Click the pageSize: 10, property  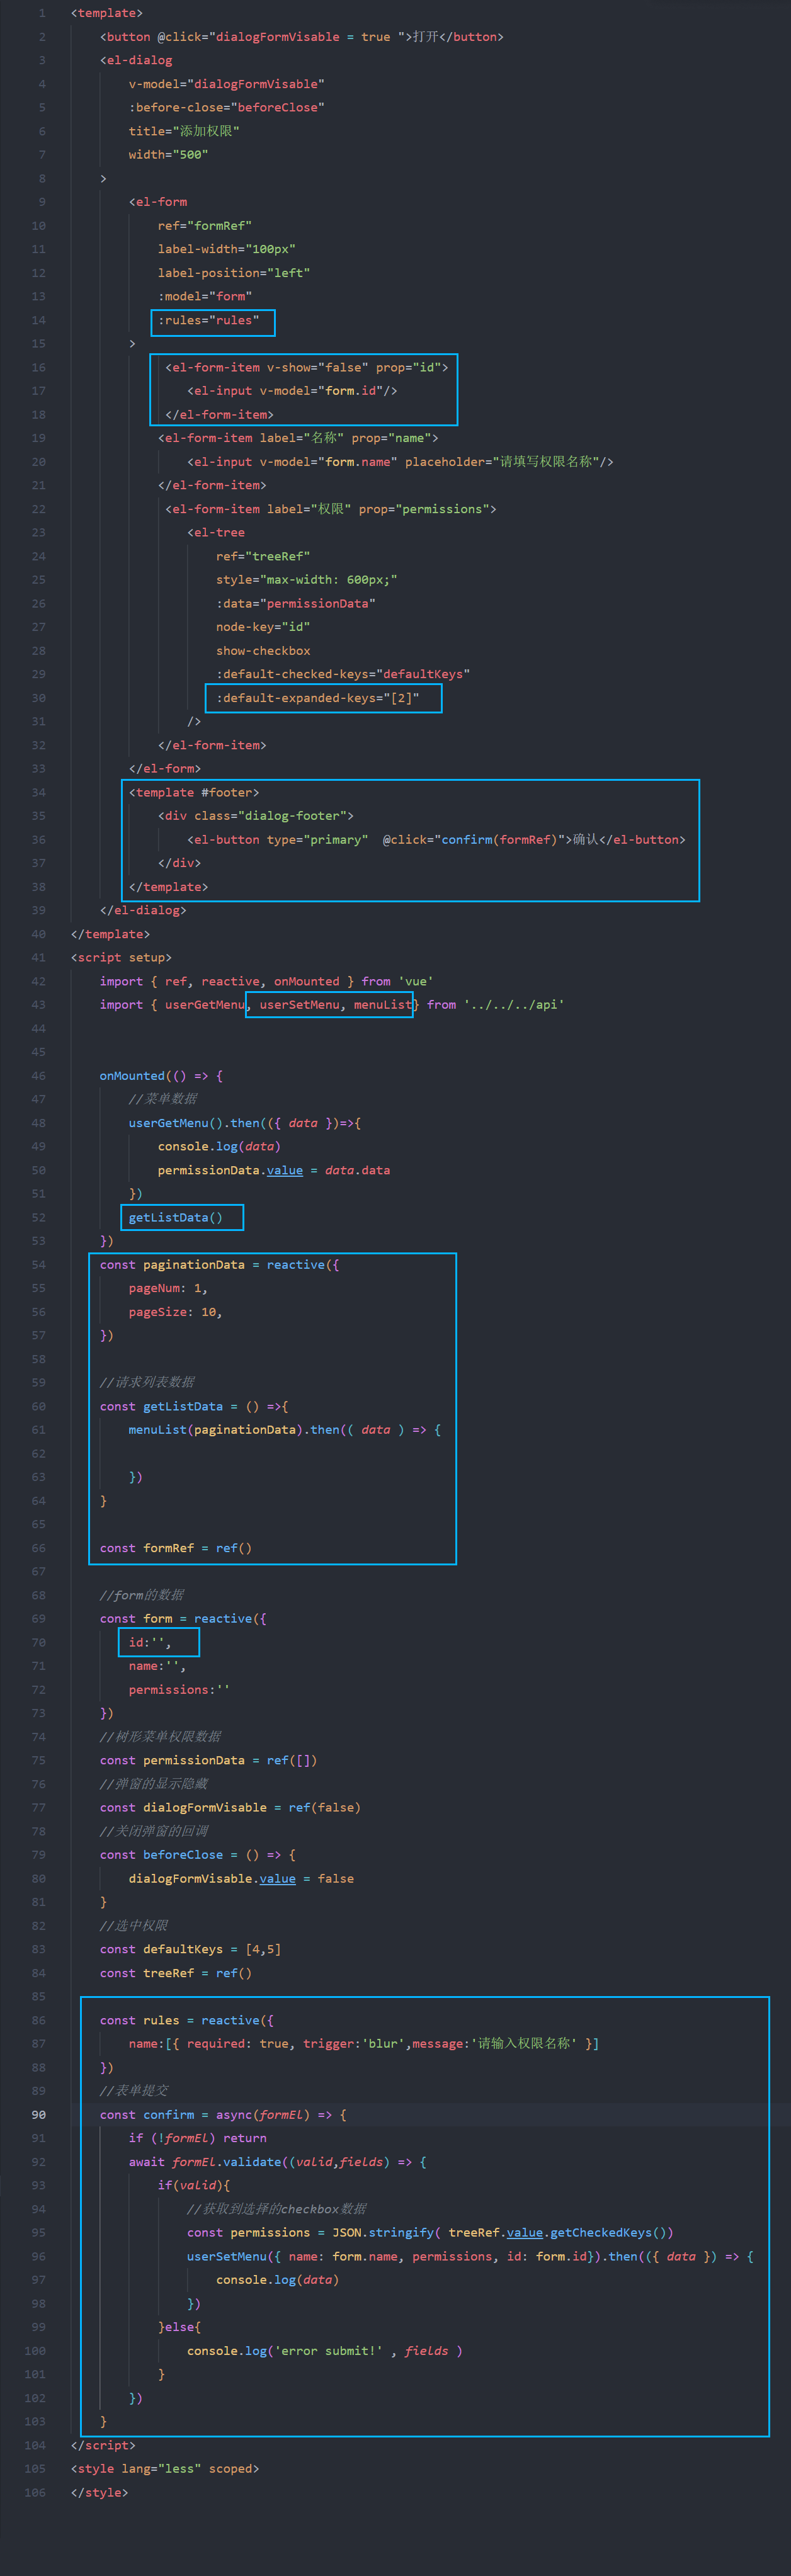click(x=176, y=1312)
